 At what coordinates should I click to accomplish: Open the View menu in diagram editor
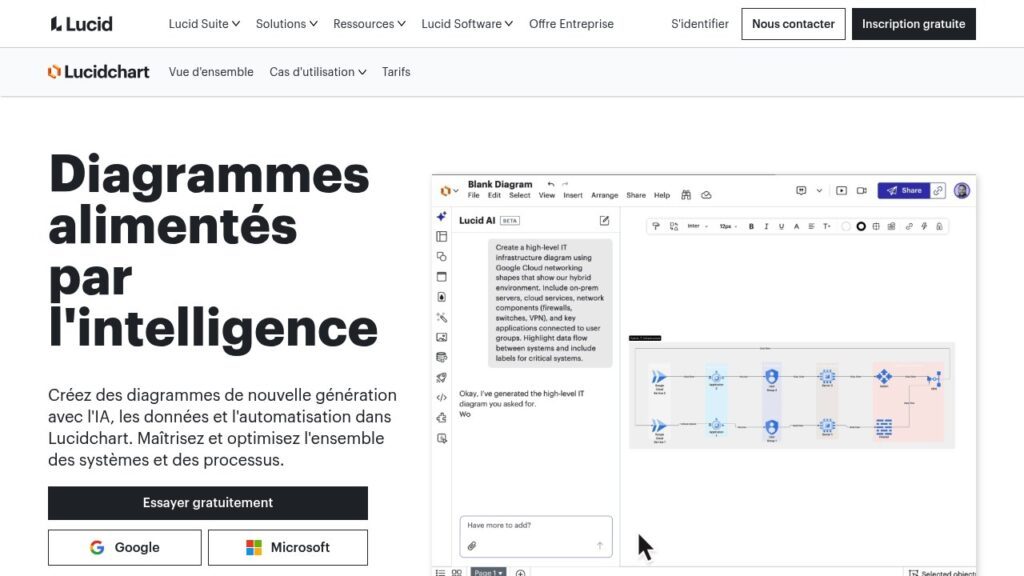tap(547, 195)
